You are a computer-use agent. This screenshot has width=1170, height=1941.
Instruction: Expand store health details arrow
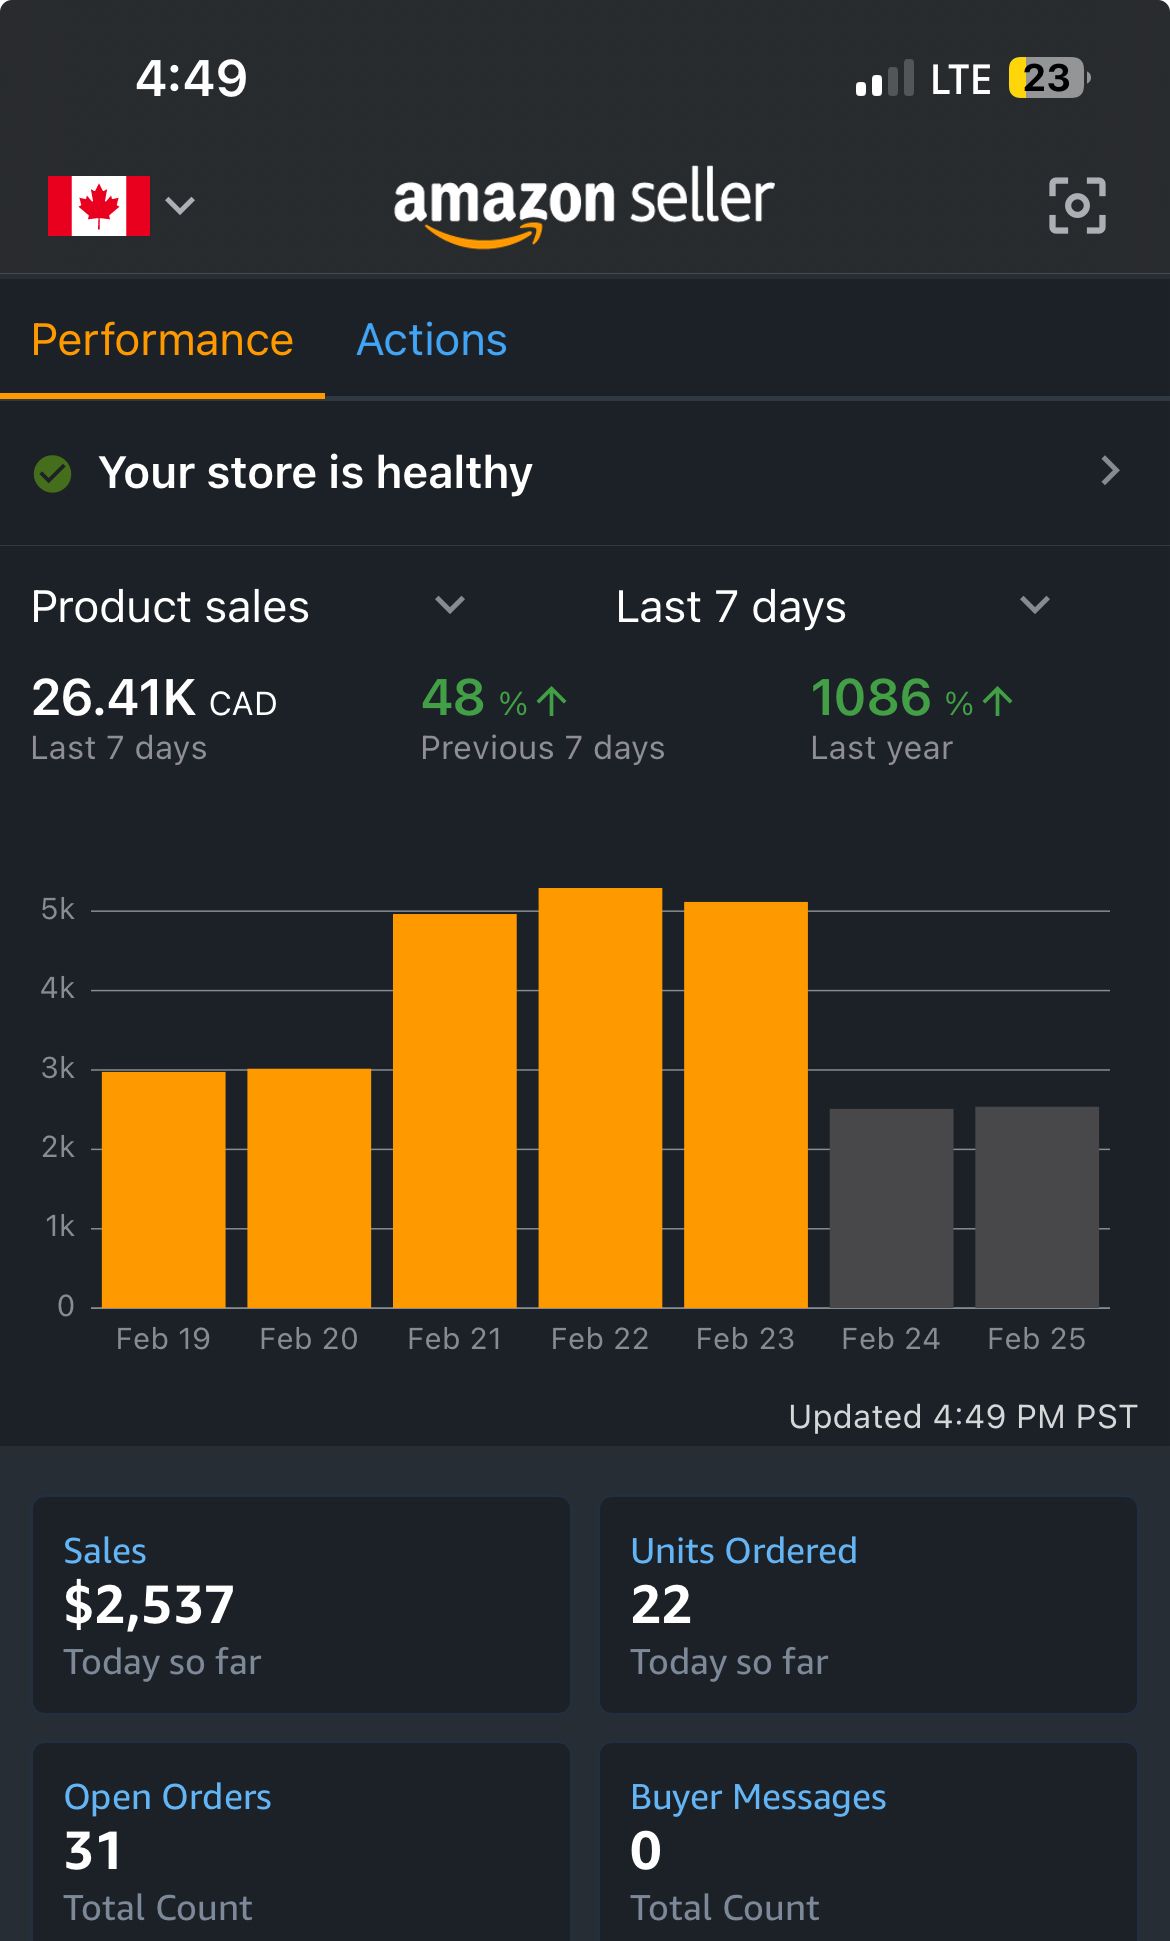tap(1110, 471)
